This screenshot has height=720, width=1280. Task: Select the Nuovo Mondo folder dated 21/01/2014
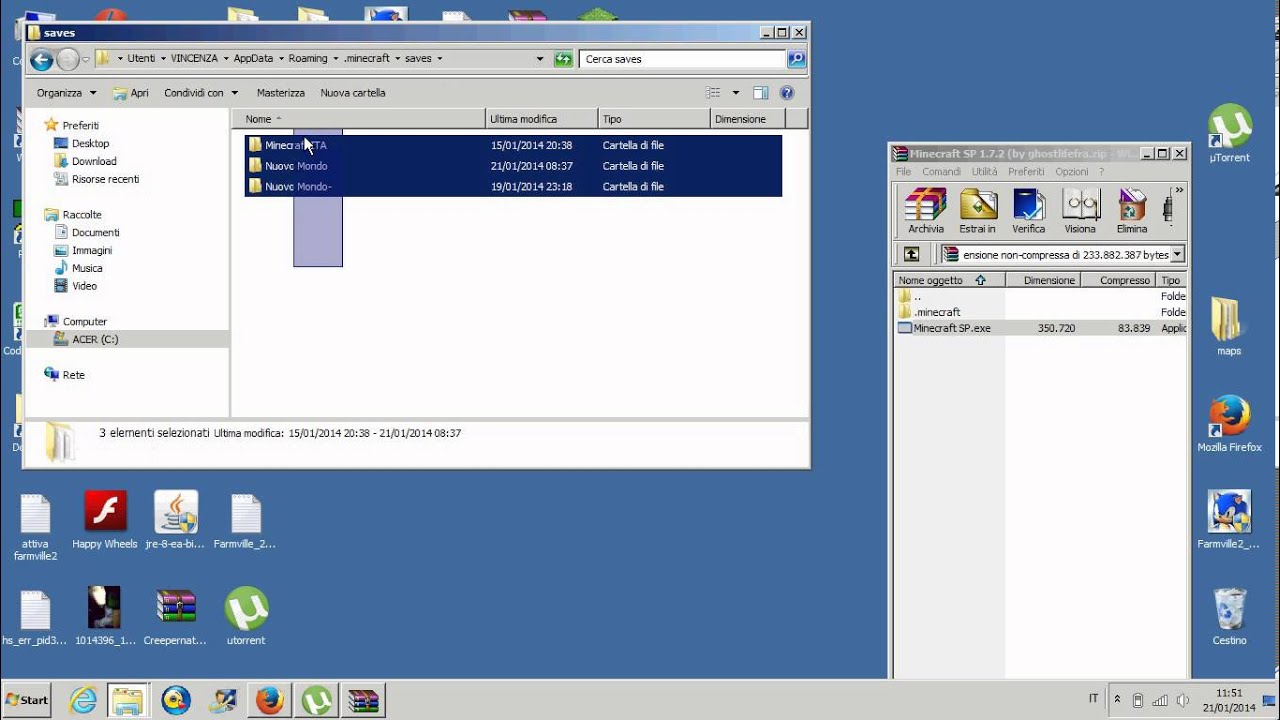[513, 166]
